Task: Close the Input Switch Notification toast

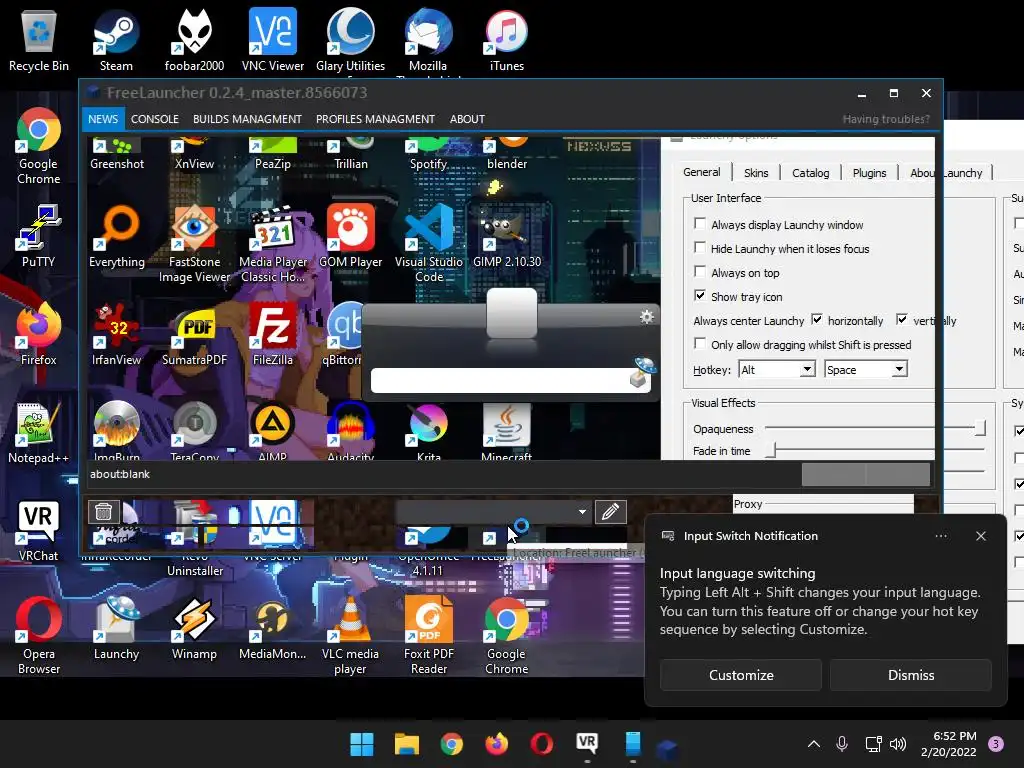Action: 980,536
